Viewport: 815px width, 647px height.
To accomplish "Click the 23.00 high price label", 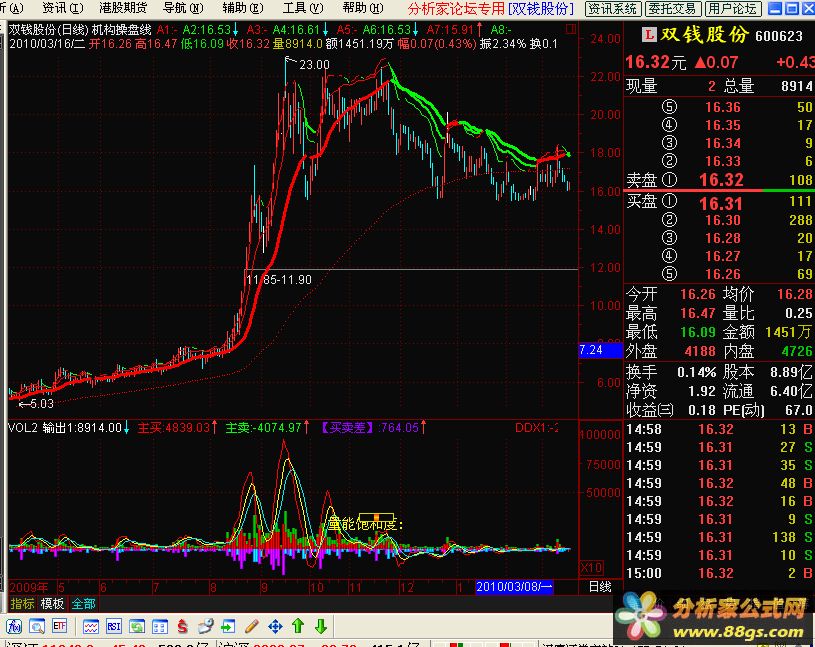I will [314, 64].
